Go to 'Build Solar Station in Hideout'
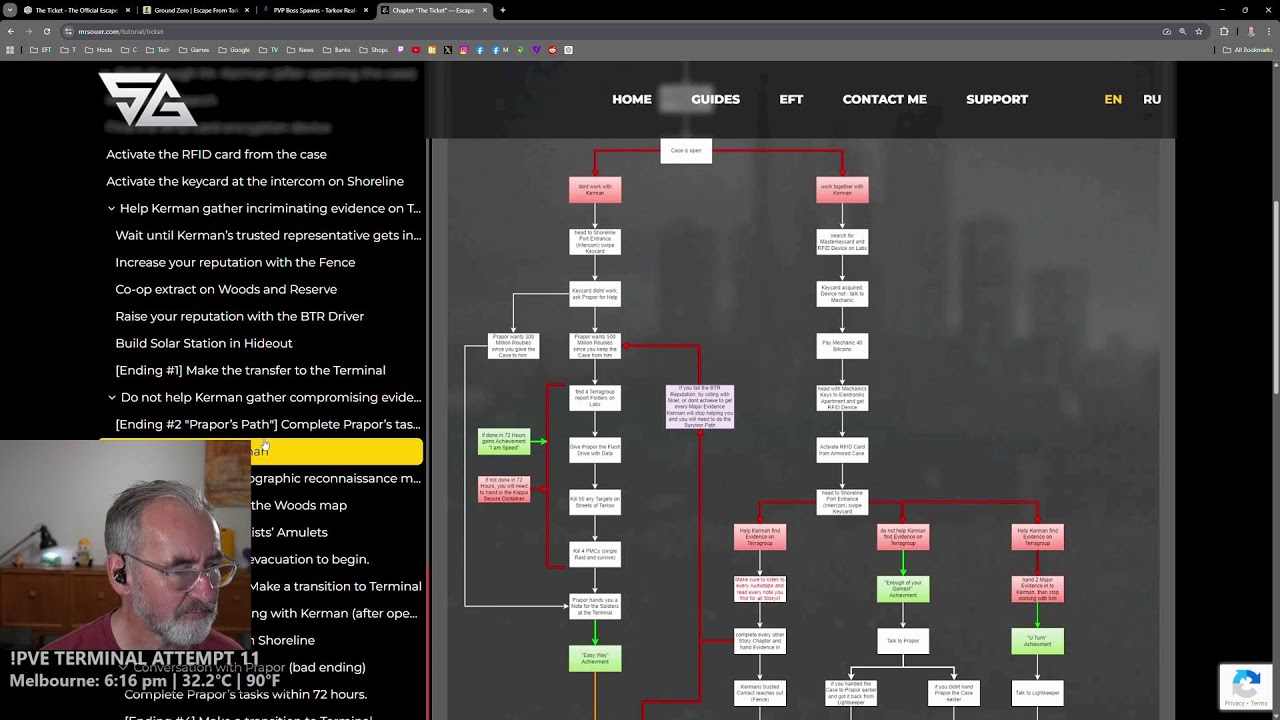Viewport: 1280px width, 720px height. pyautogui.click(x=204, y=343)
